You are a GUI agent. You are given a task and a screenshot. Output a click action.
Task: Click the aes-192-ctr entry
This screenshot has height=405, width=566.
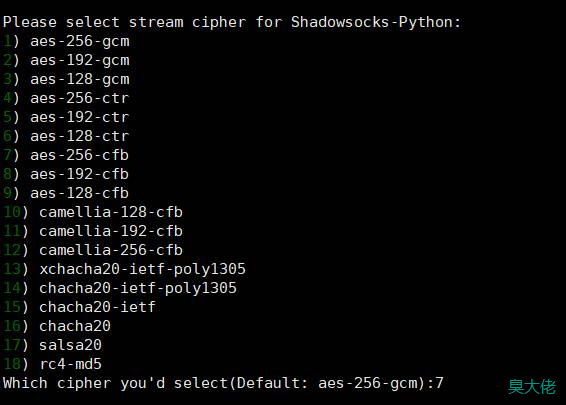66,117
